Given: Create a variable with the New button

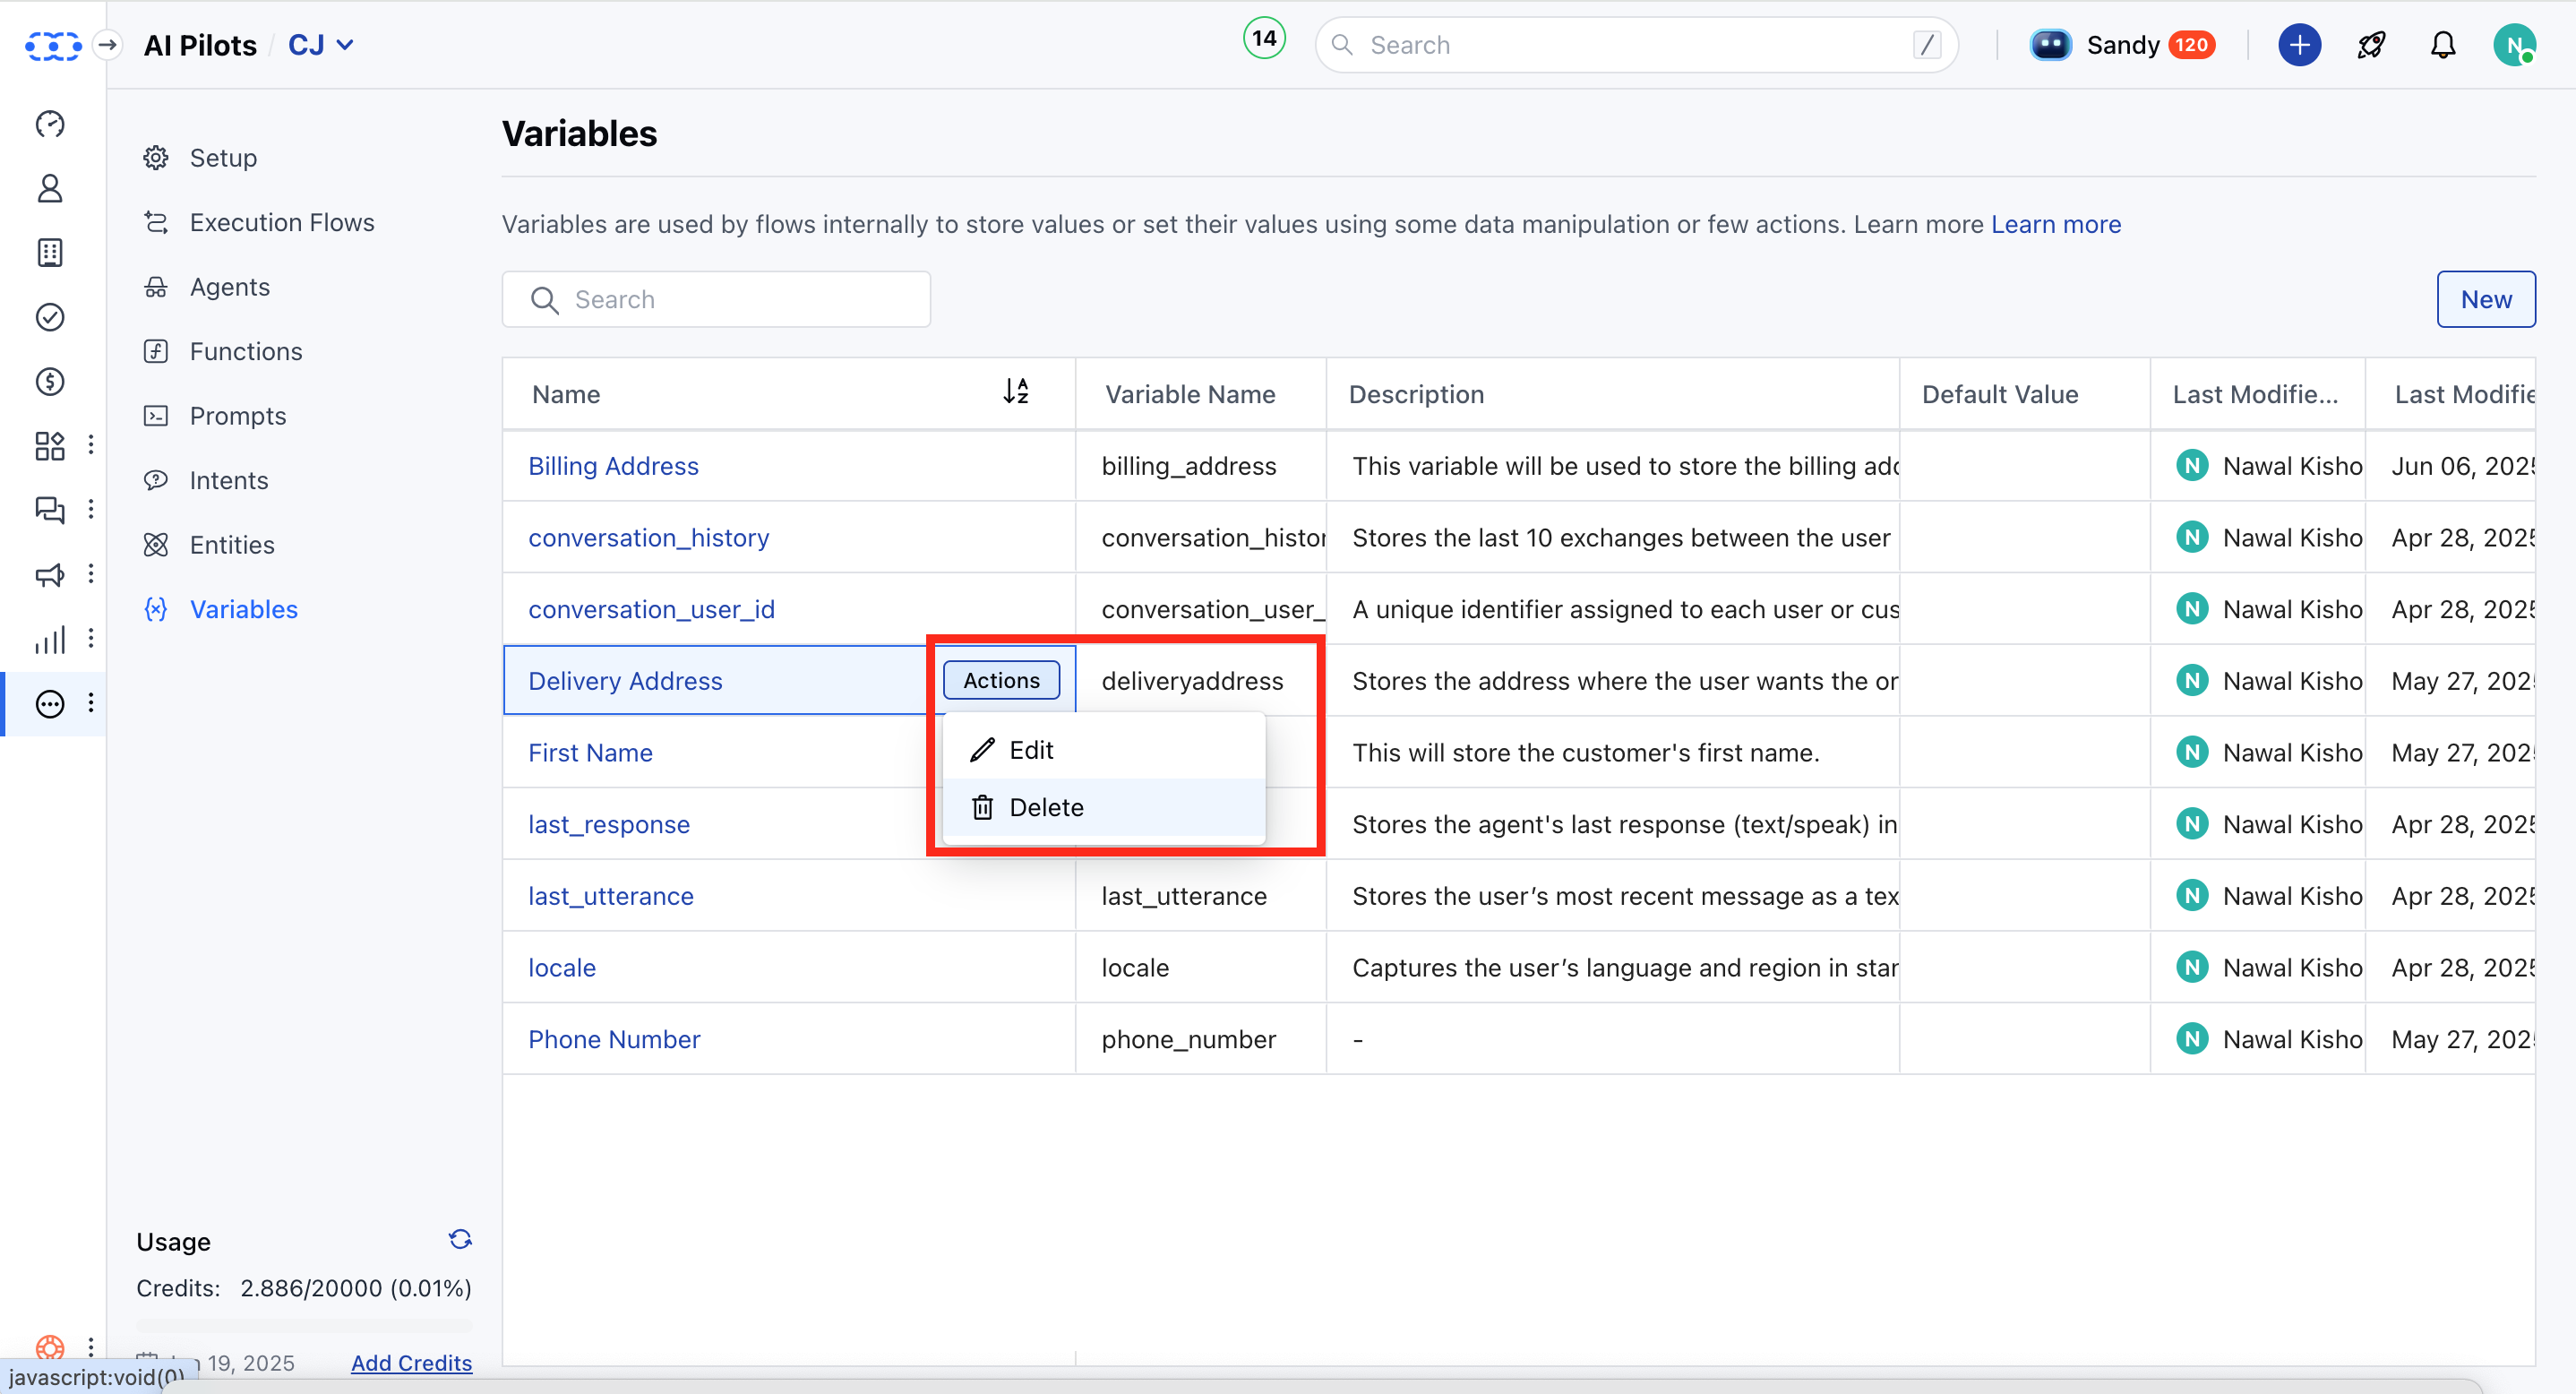Looking at the screenshot, I should tap(2485, 299).
